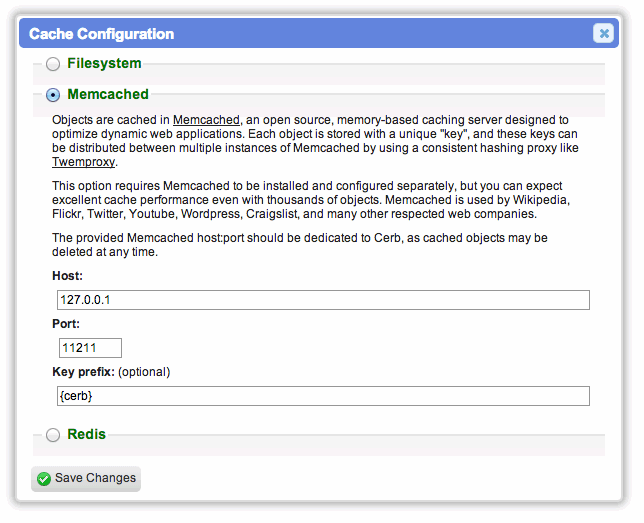The image size is (644, 523).
Task: Open the Twemproxy link
Action: pyautogui.click(x=83, y=162)
